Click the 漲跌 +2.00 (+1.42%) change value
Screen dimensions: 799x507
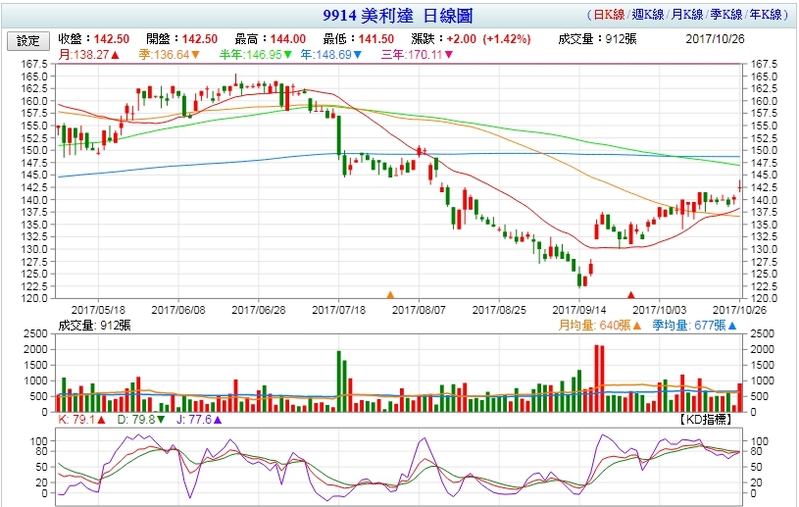click(471, 39)
